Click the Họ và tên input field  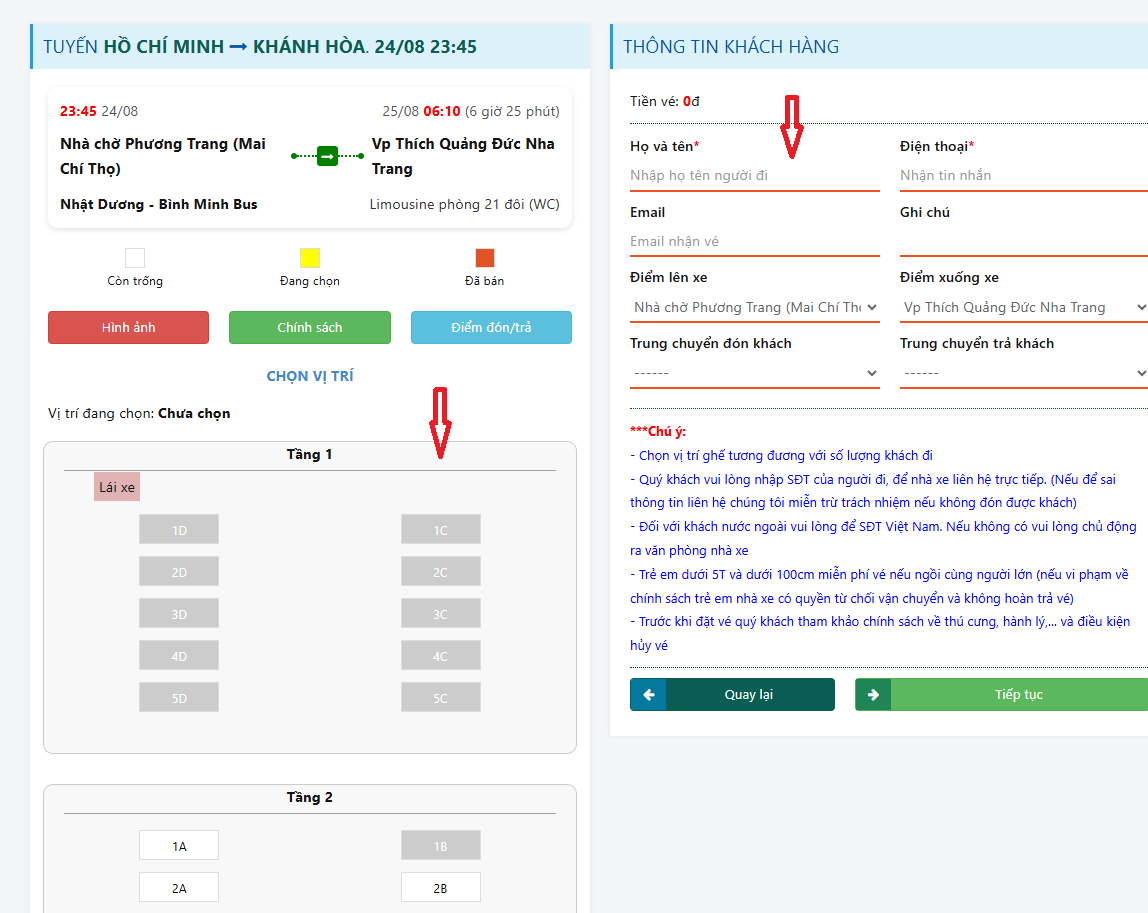click(754, 176)
